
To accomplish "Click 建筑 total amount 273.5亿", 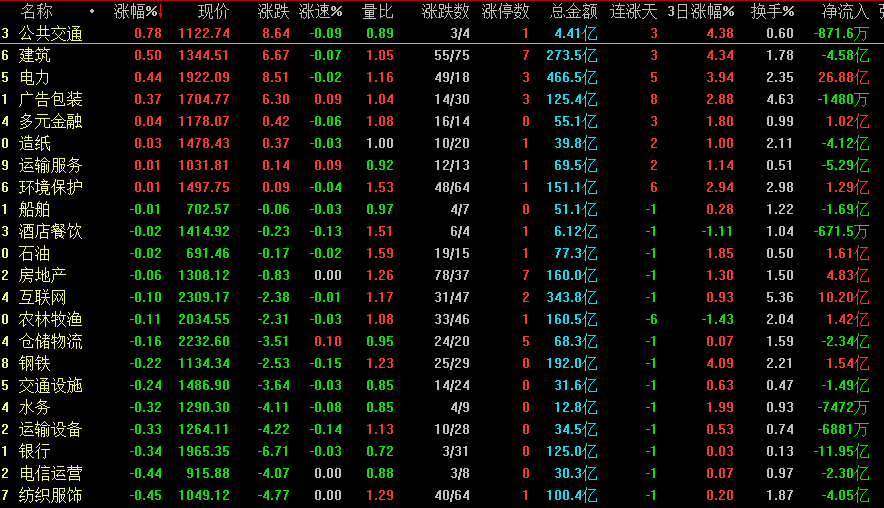I will [572, 55].
